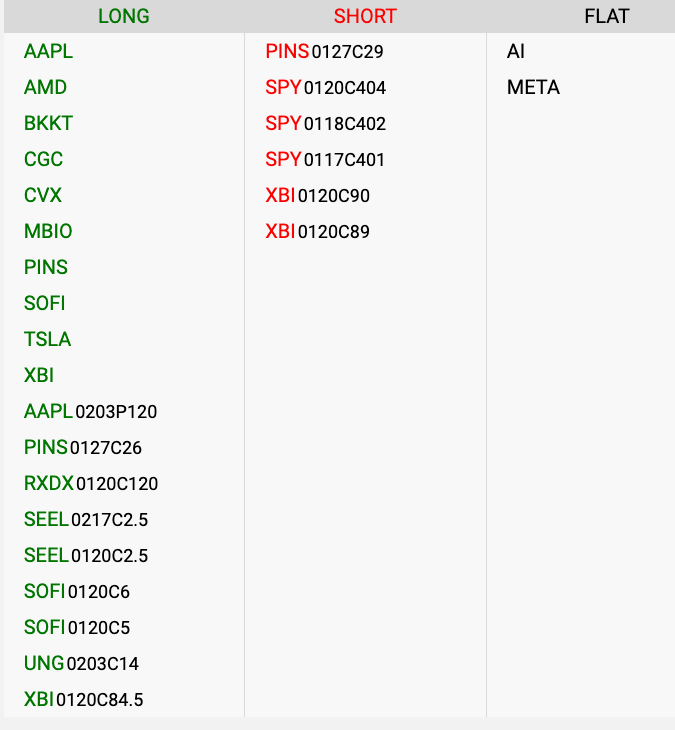The image size is (675, 730).
Task: Open TSLA from the long column
Action: (x=47, y=340)
